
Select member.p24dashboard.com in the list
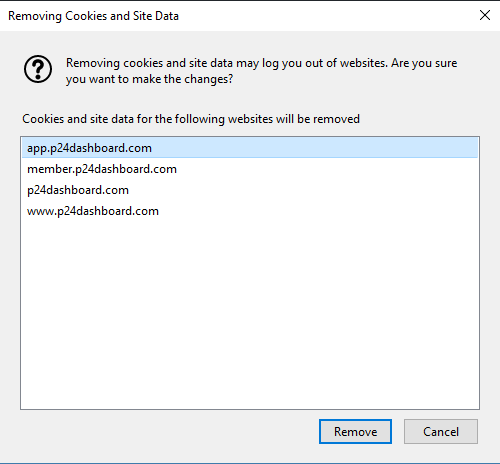point(250,169)
